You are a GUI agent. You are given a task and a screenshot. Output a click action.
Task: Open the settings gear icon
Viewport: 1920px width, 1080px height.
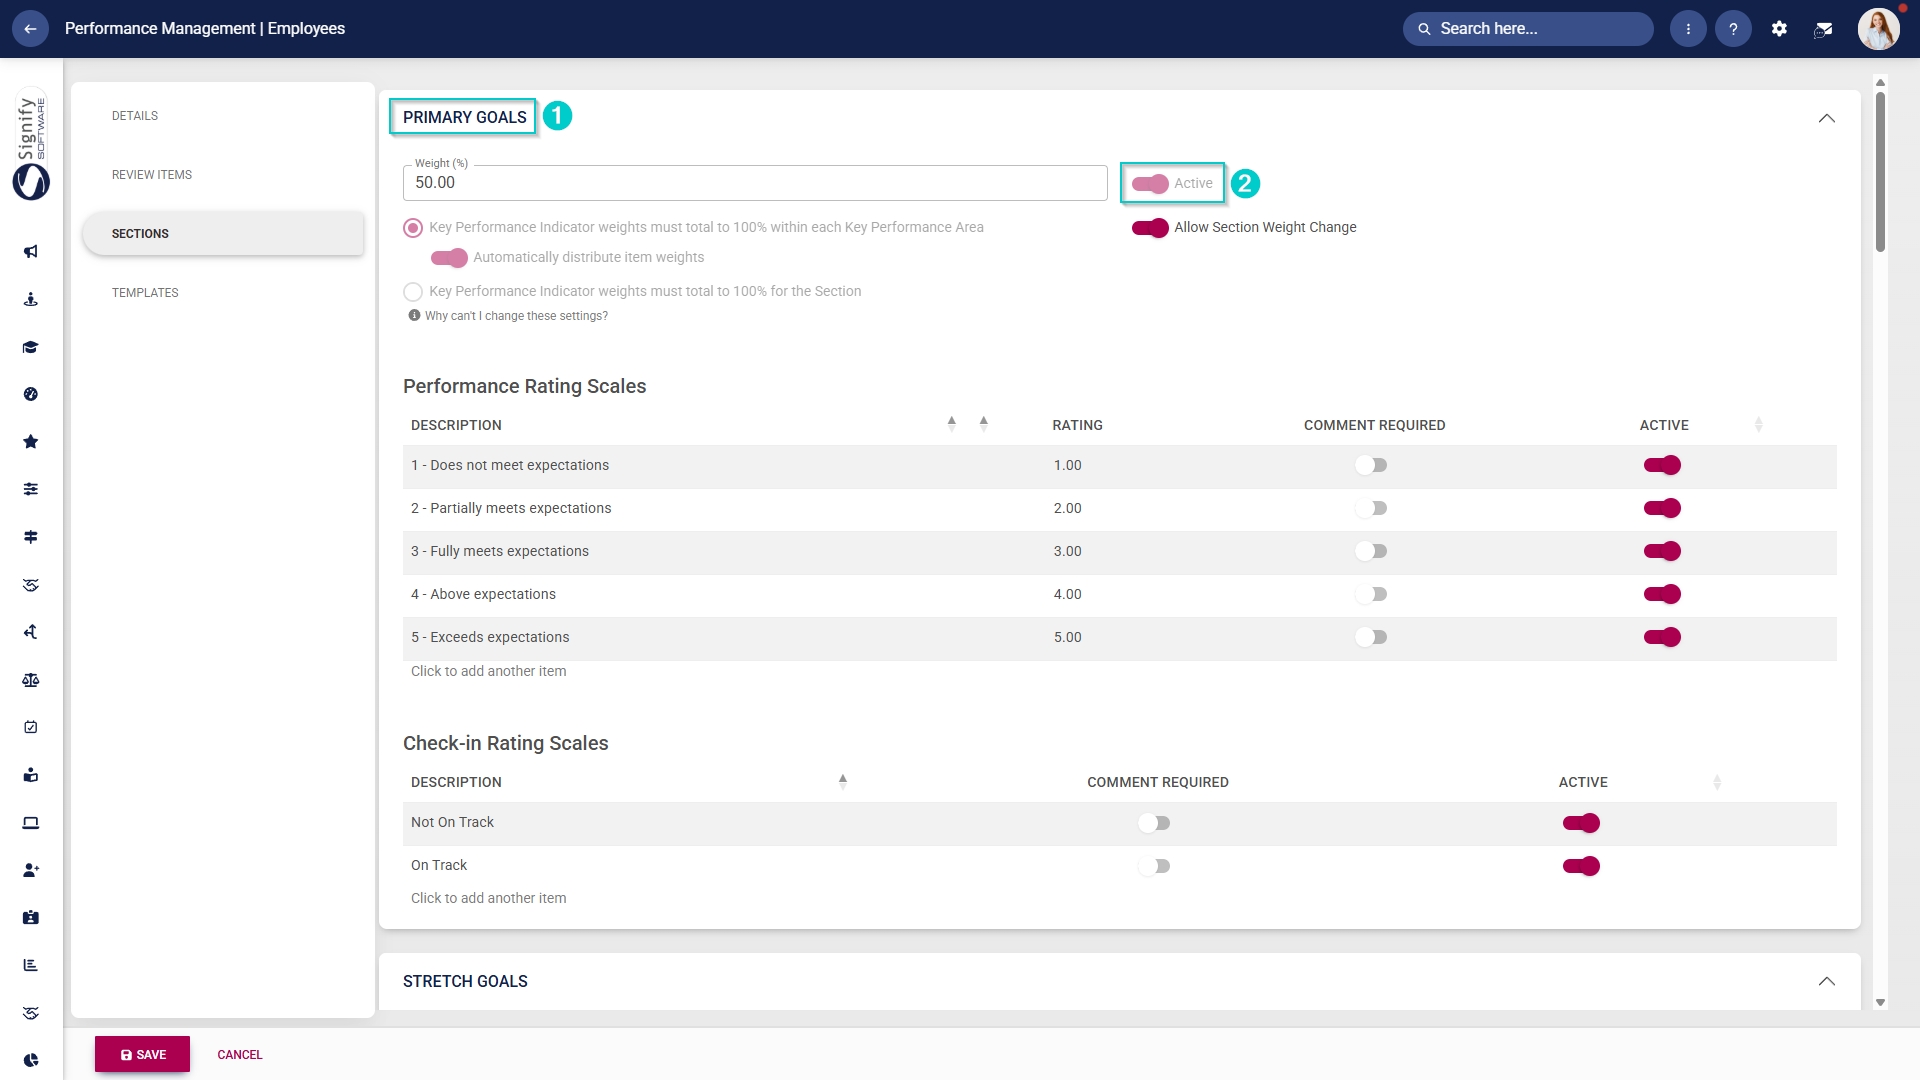(1779, 29)
